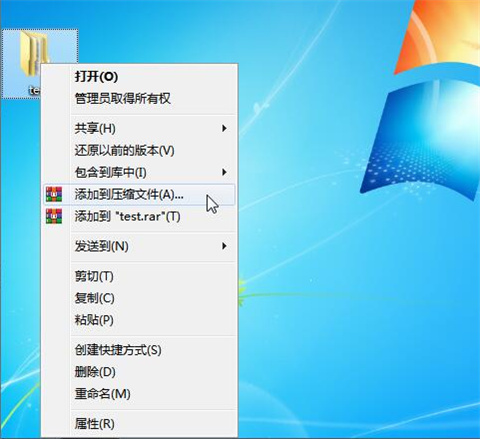Select 添加到压缩文件(A)... option

click(139, 194)
